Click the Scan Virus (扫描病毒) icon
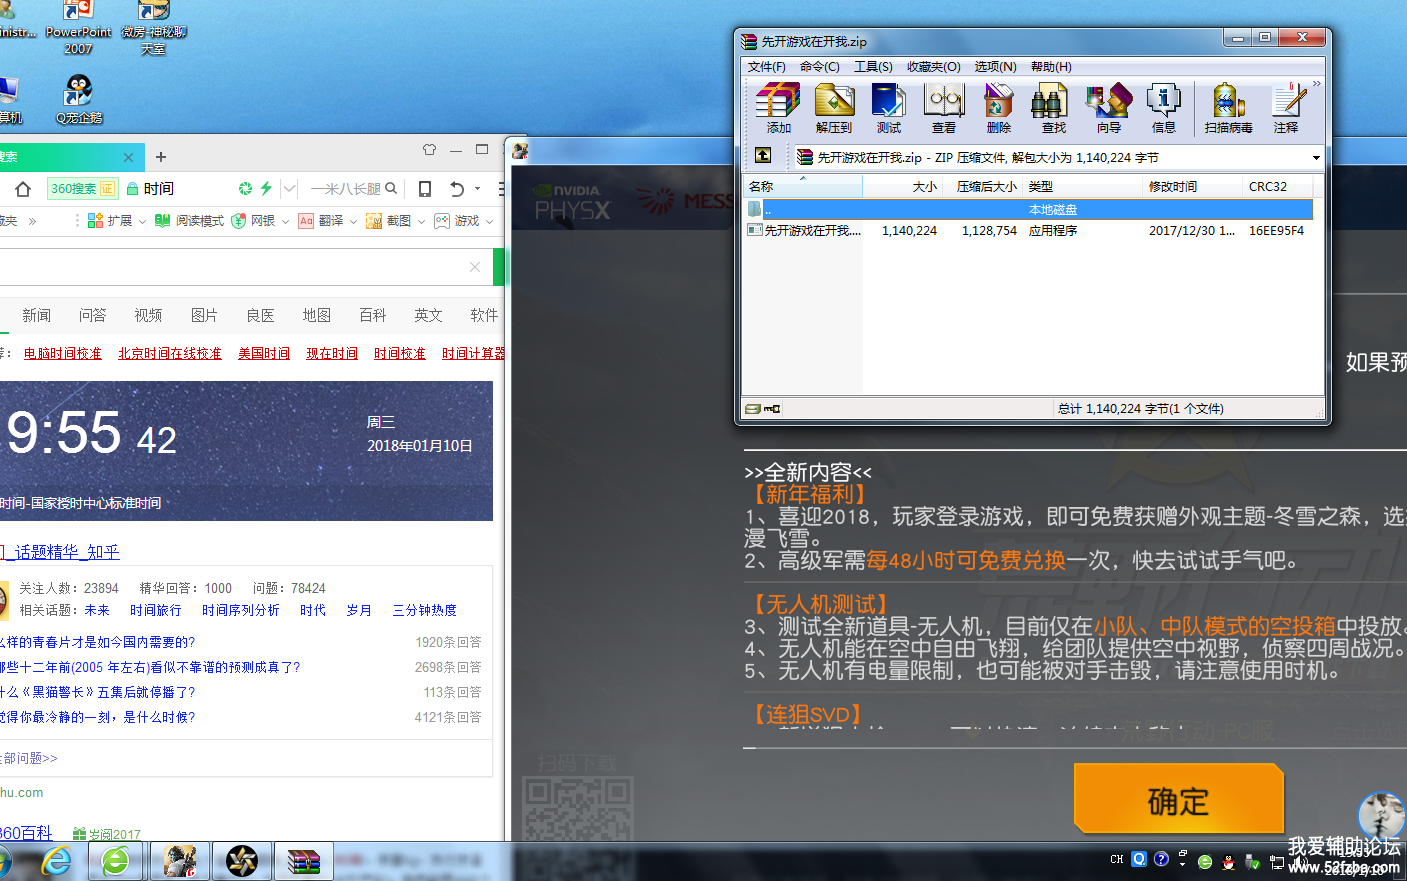This screenshot has width=1407, height=881. 1228,108
